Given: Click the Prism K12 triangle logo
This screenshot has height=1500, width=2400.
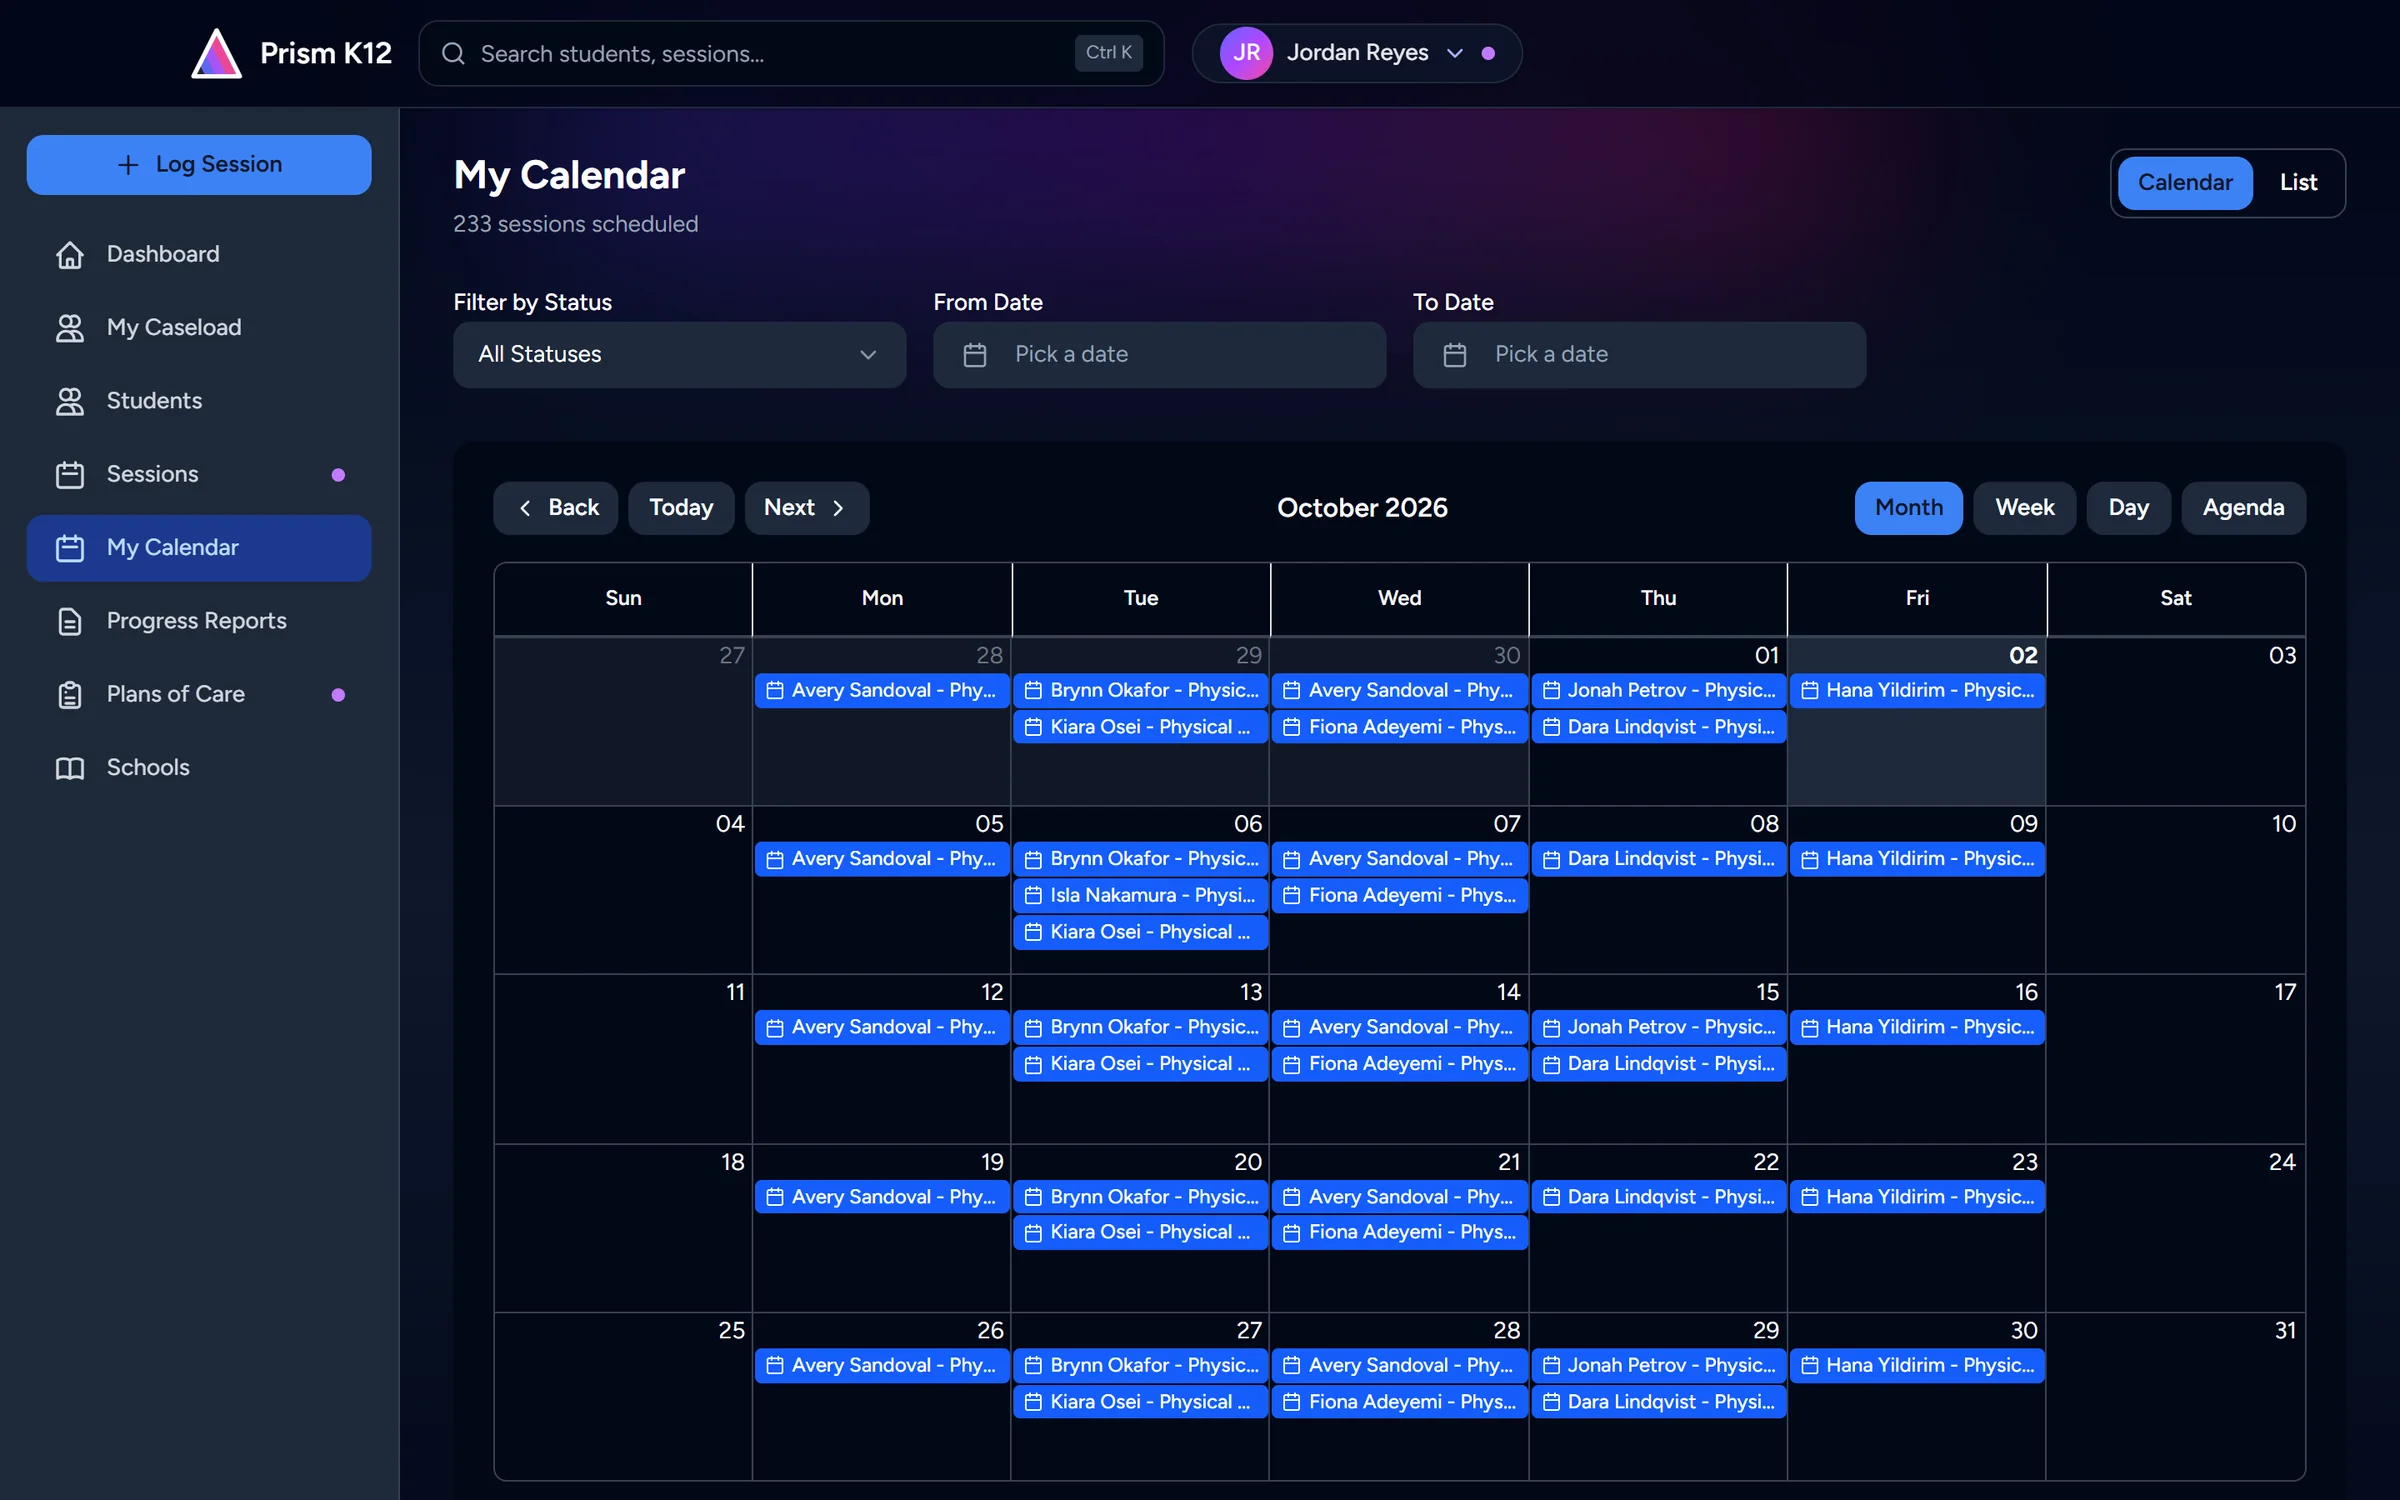Looking at the screenshot, I should point(216,53).
